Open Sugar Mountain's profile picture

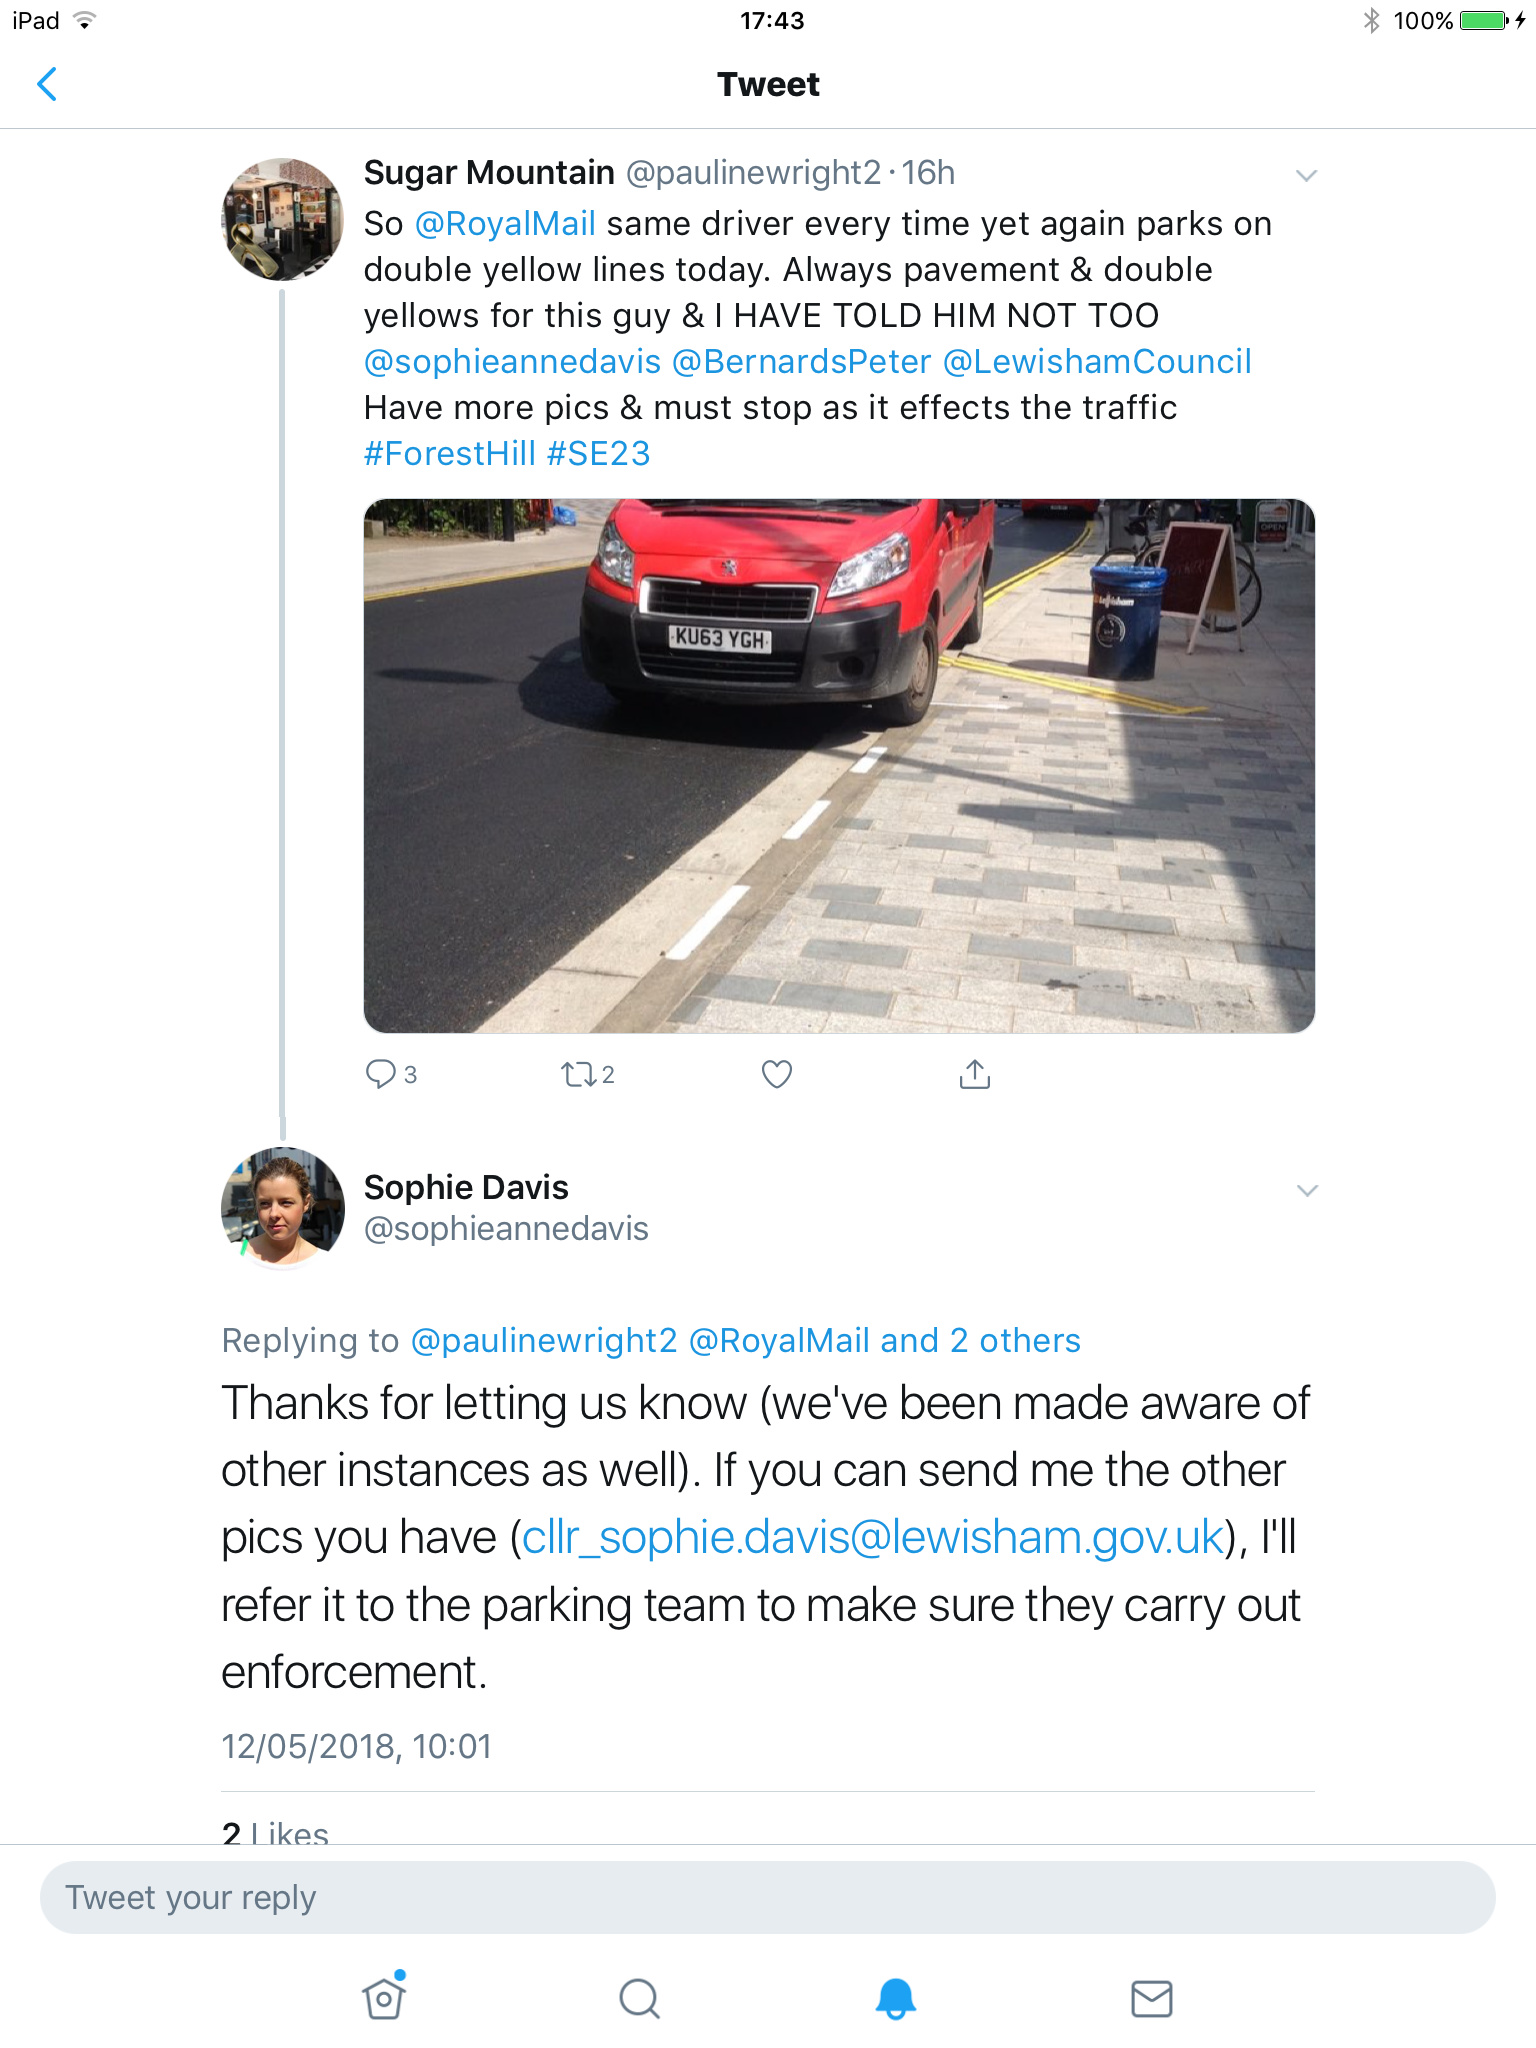[282, 219]
